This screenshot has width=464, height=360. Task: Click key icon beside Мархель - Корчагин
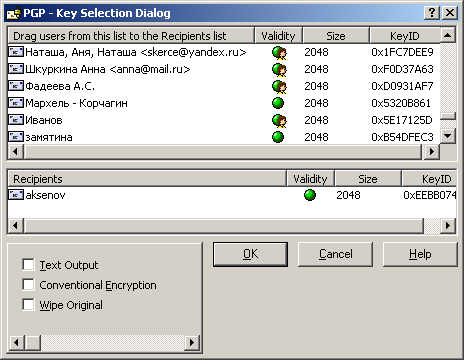click(x=16, y=103)
